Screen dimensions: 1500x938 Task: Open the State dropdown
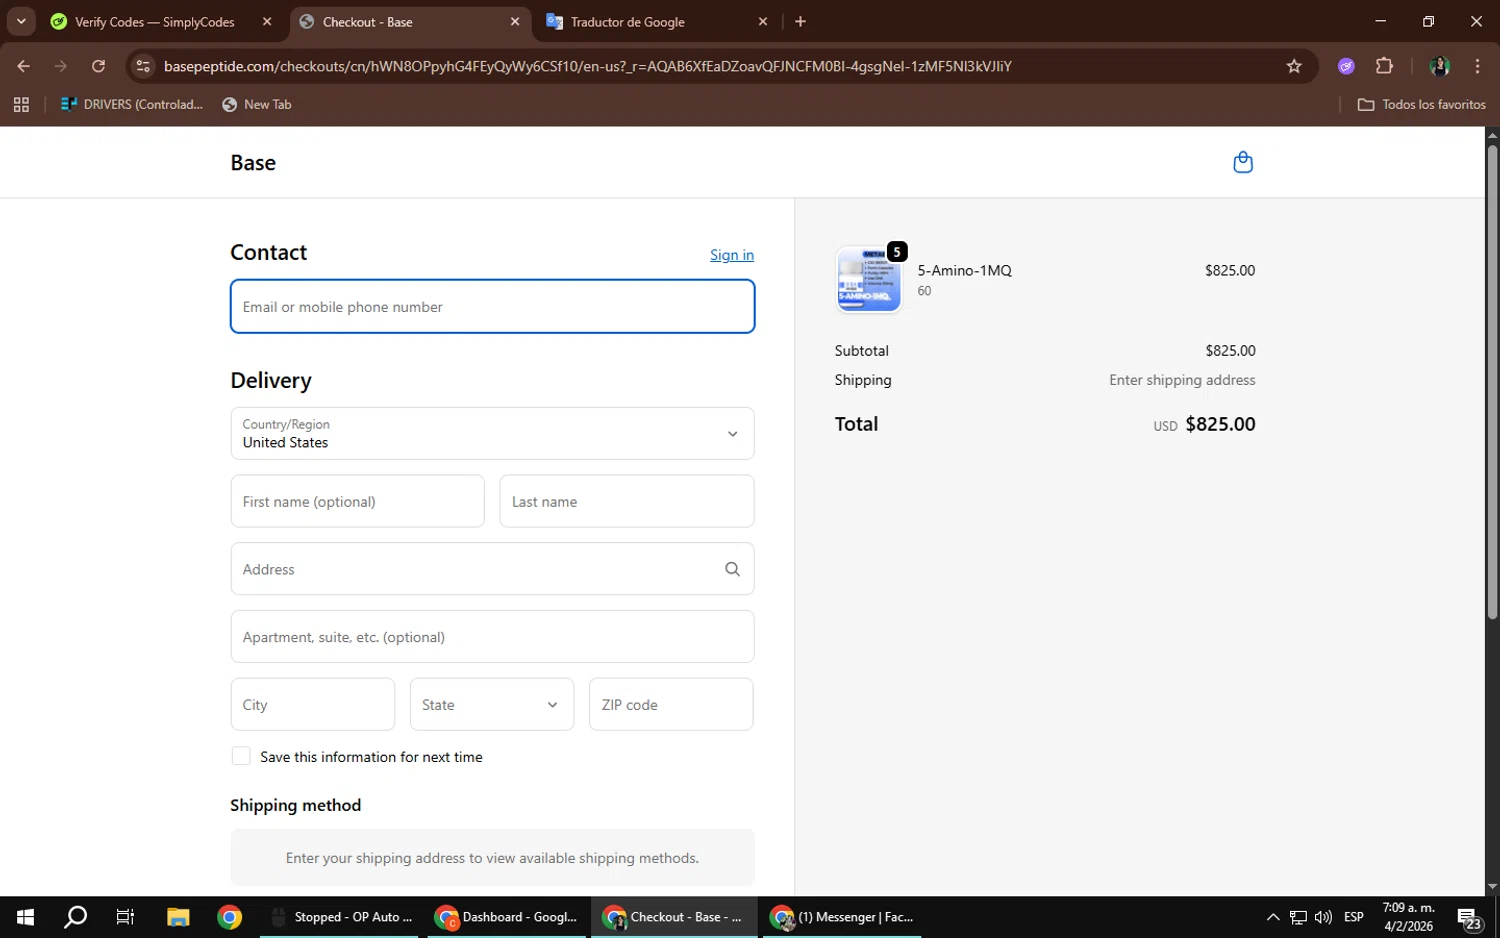(492, 704)
